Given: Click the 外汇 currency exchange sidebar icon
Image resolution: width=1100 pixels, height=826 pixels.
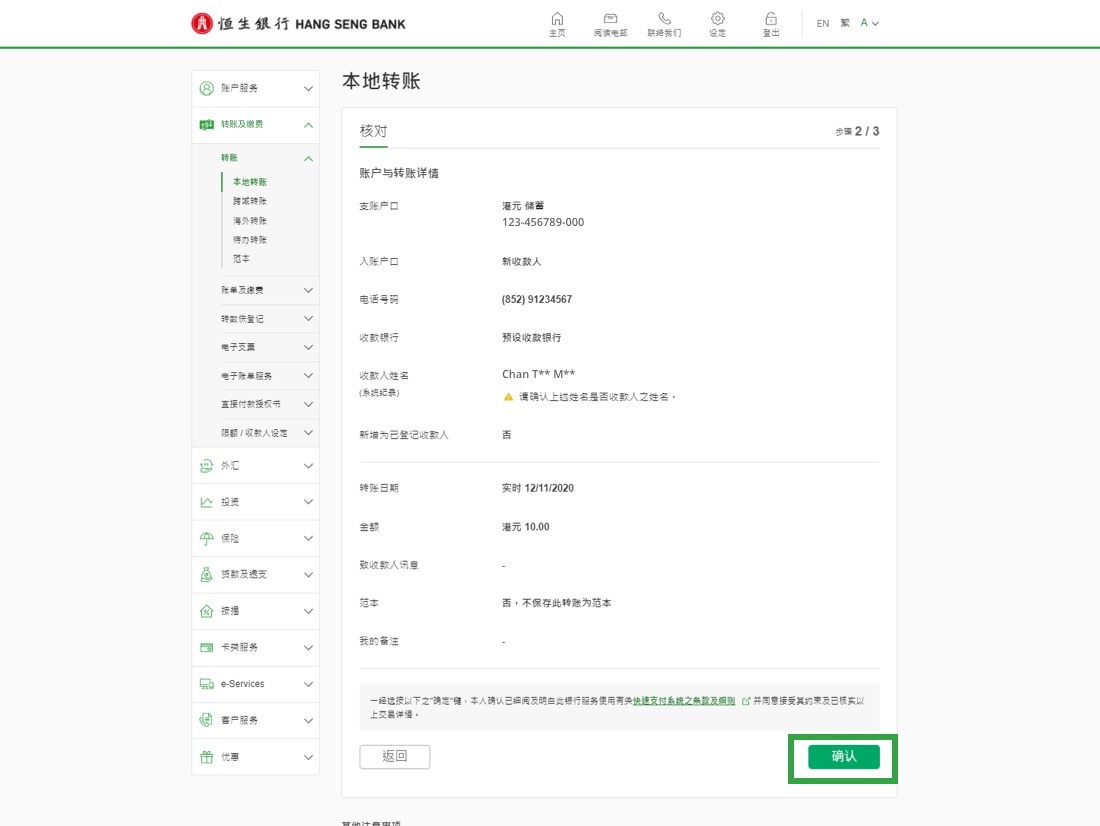Looking at the screenshot, I should click(206, 466).
